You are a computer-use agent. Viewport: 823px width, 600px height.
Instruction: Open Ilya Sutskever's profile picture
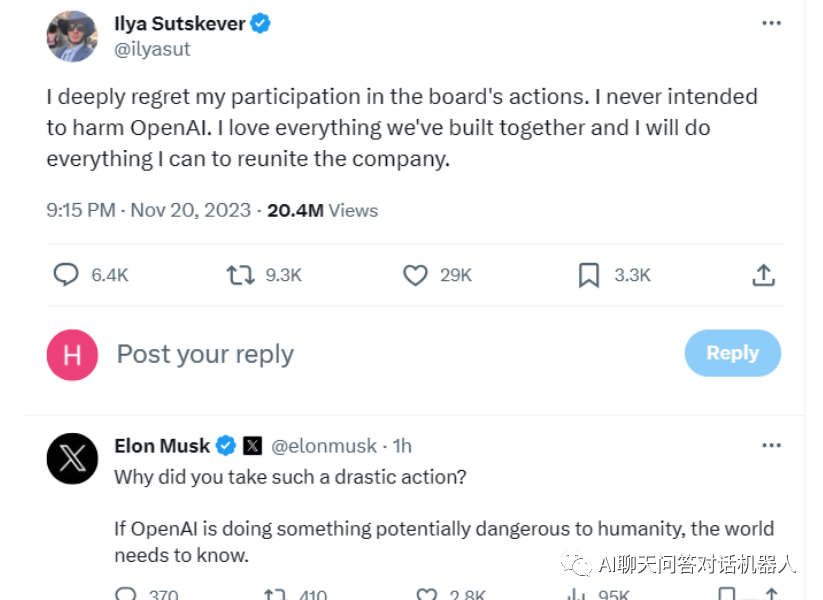click(x=72, y=36)
